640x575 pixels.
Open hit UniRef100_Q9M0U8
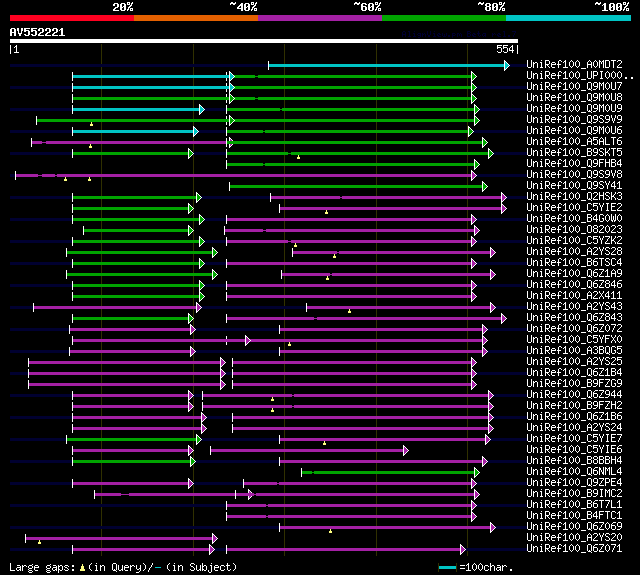coord(574,98)
